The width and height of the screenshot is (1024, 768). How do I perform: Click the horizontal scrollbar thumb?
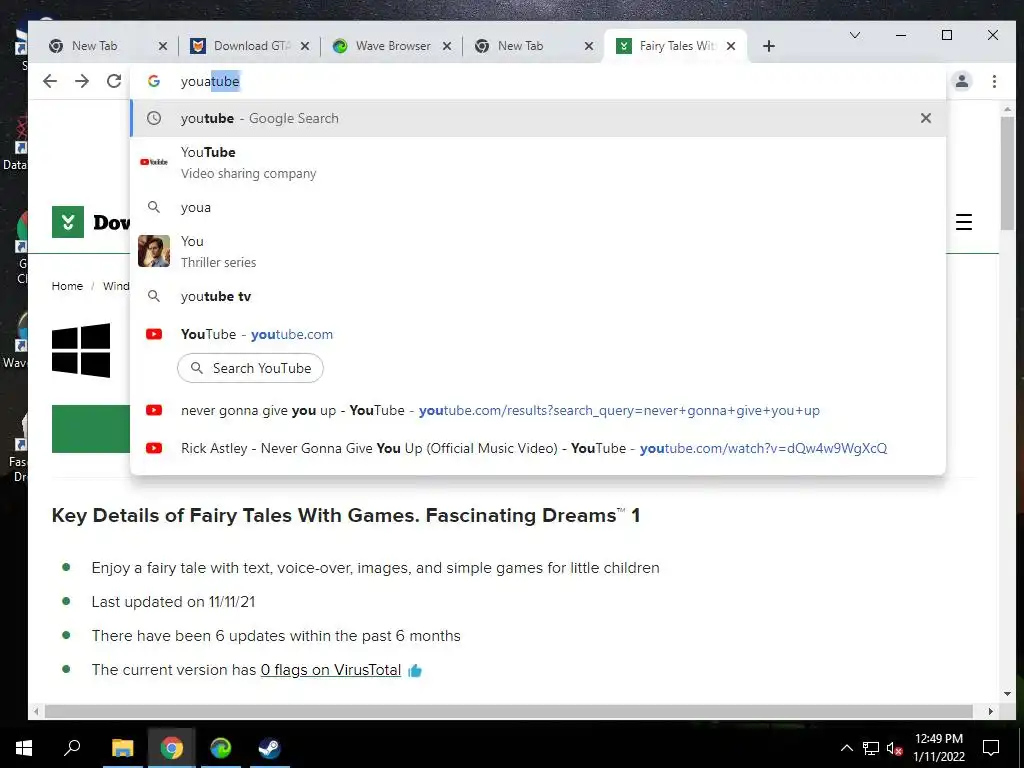pyautogui.click(x=509, y=711)
